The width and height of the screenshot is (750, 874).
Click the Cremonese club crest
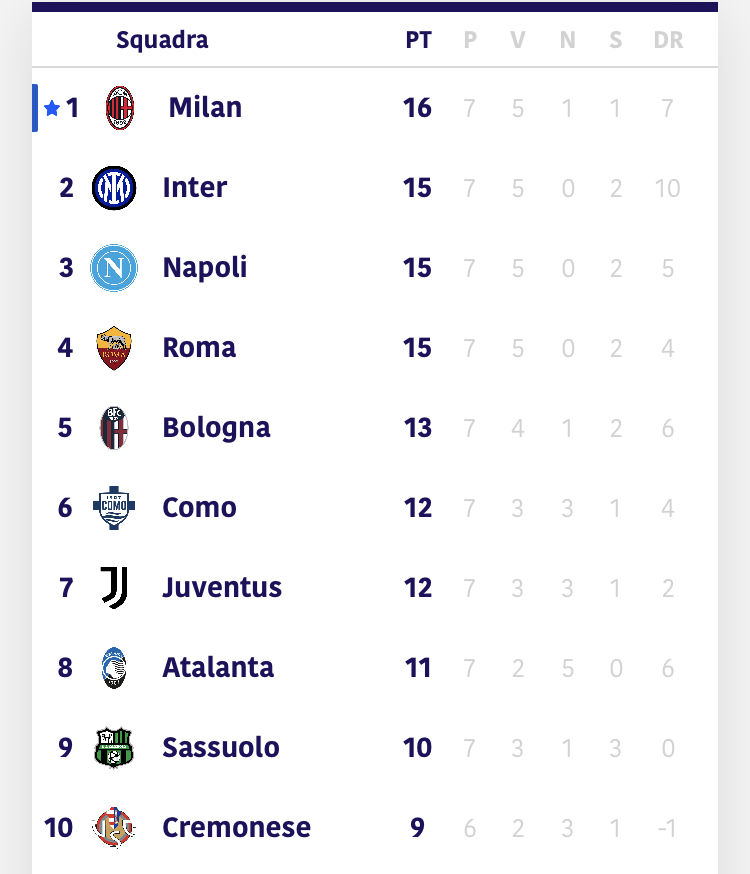pos(114,827)
